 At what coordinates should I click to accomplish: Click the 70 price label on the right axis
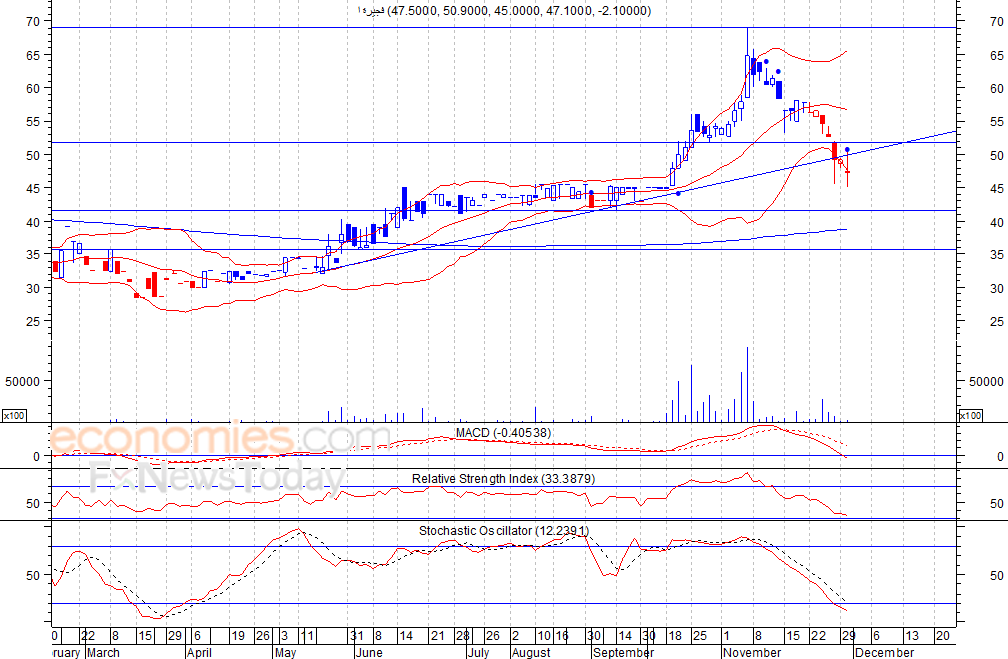997,21
